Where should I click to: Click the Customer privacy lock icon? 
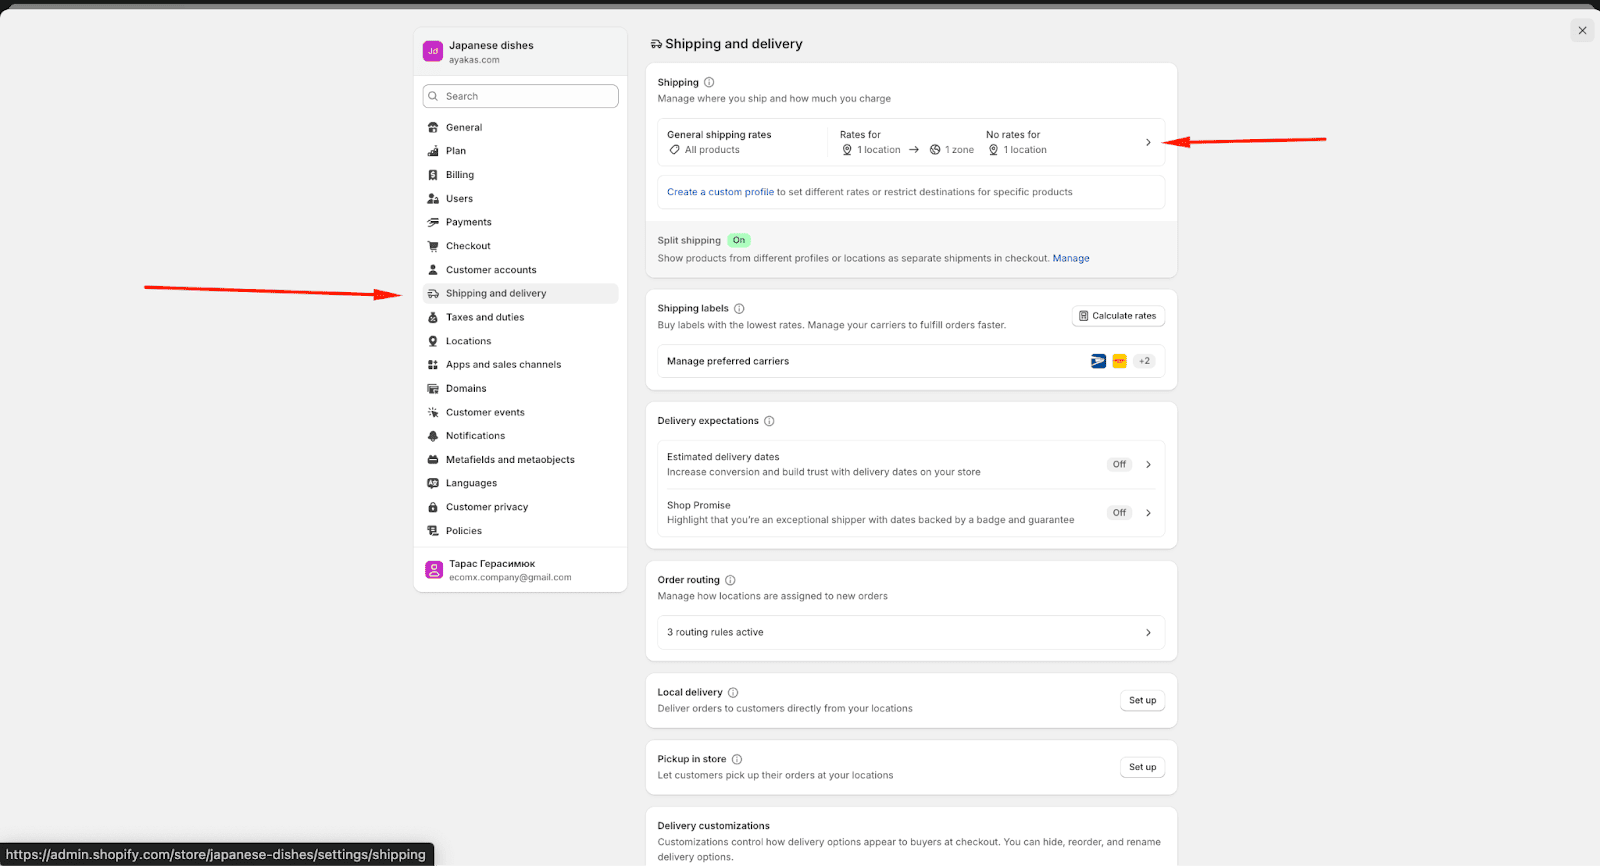point(433,507)
